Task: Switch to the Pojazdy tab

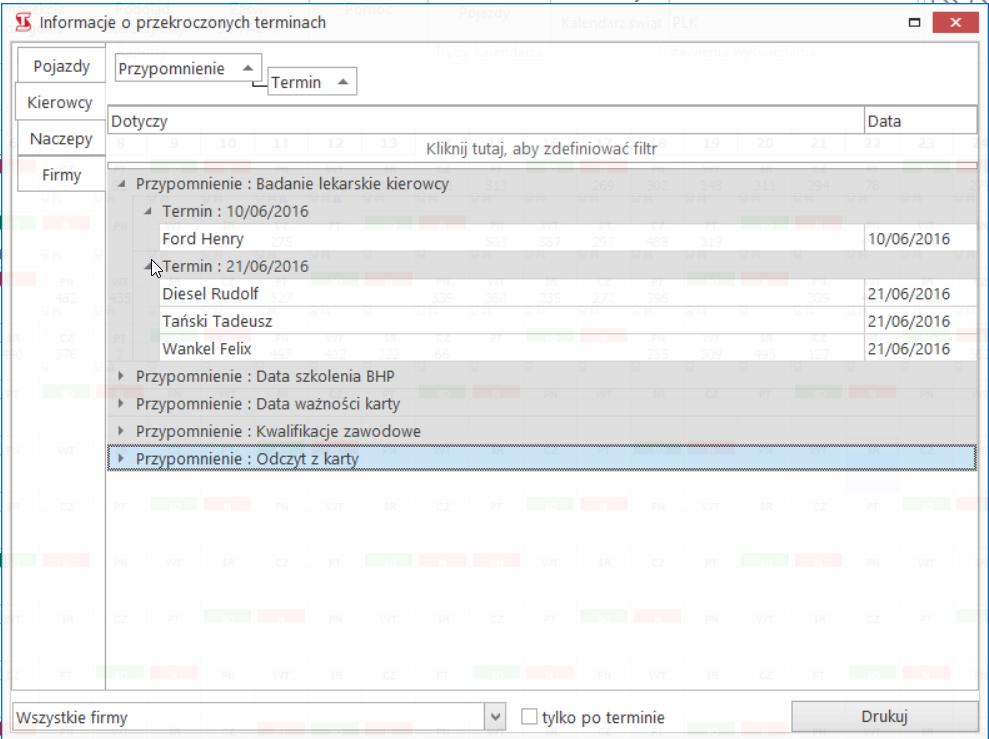Action: [x=61, y=66]
